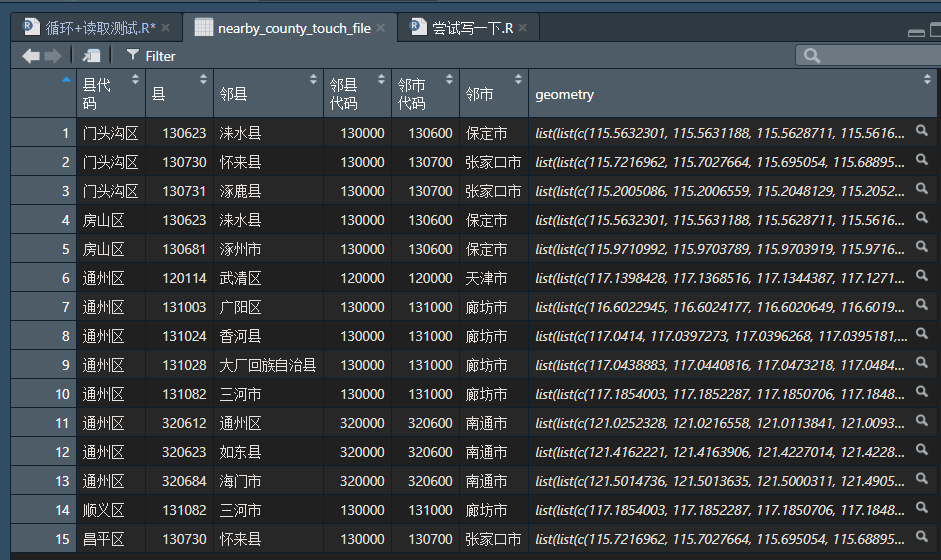The width and height of the screenshot is (941, 560).
Task: Go back with the left arrow icon
Action: tap(31, 56)
